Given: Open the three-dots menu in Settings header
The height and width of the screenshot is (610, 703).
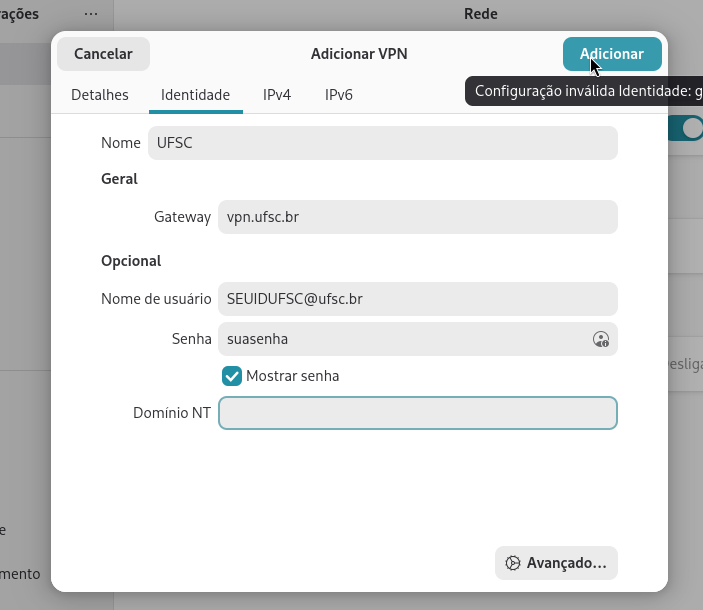Looking at the screenshot, I should (91, 14).
